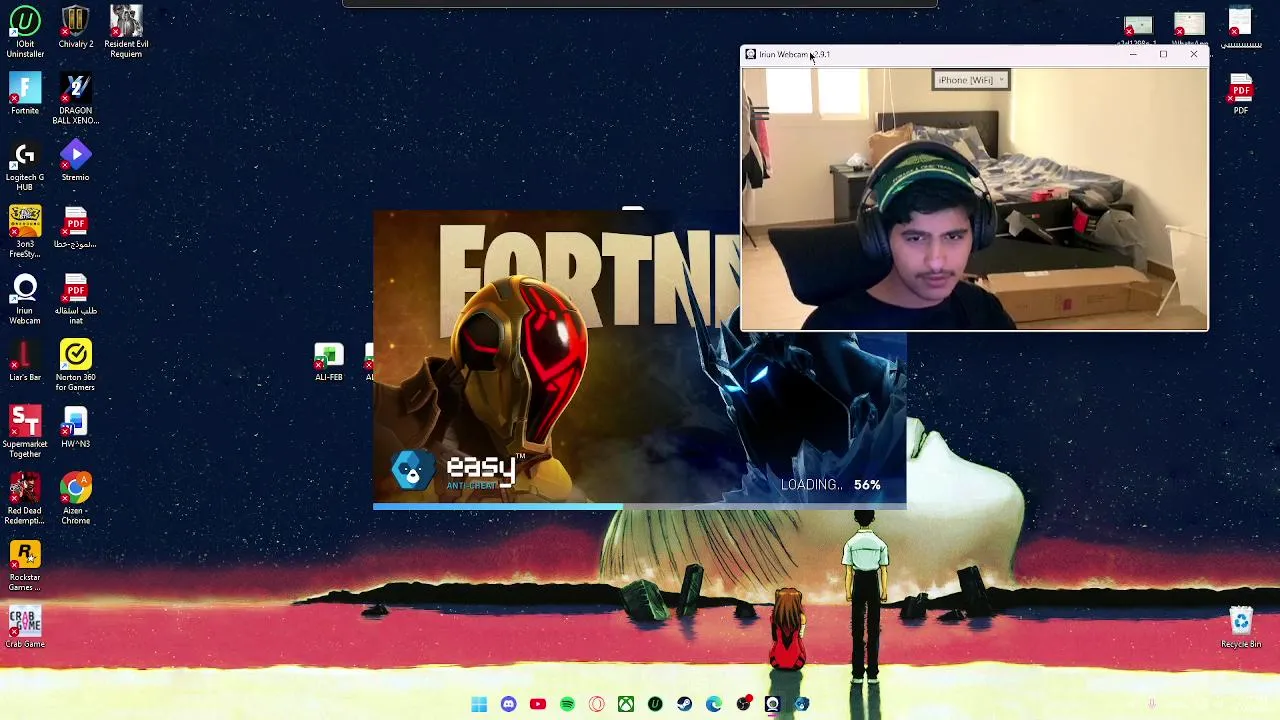1280x720 pixels.
Task: Launch Opera browser from the taskbar
Action: click(596, 704)
